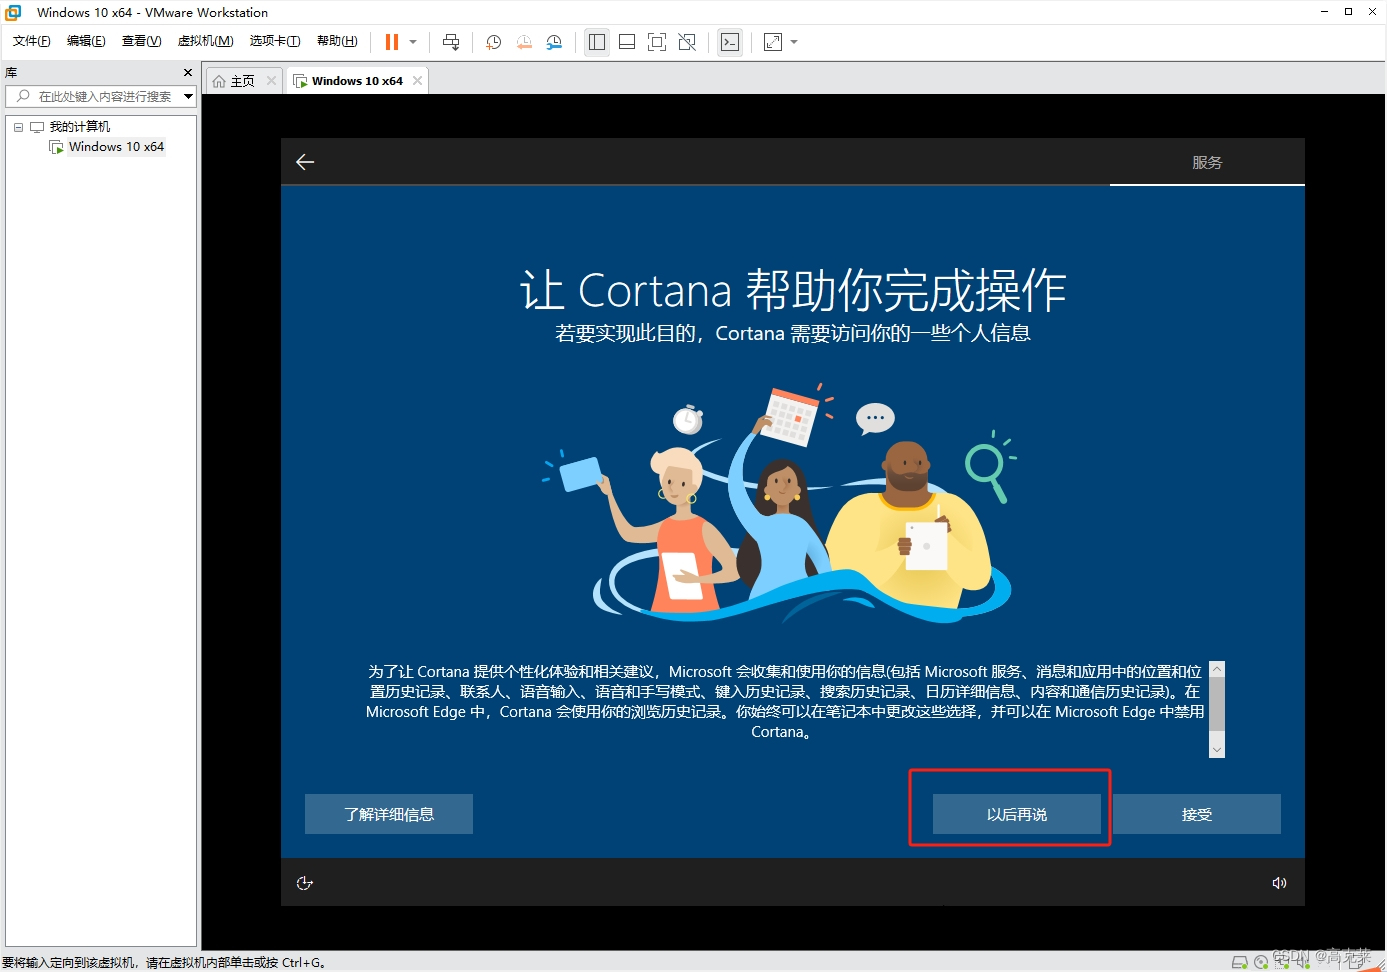The height and width of the screenshot is (972, 1387).
Task: Open the stretch display dropdown arrow
Action: point(794,42)
